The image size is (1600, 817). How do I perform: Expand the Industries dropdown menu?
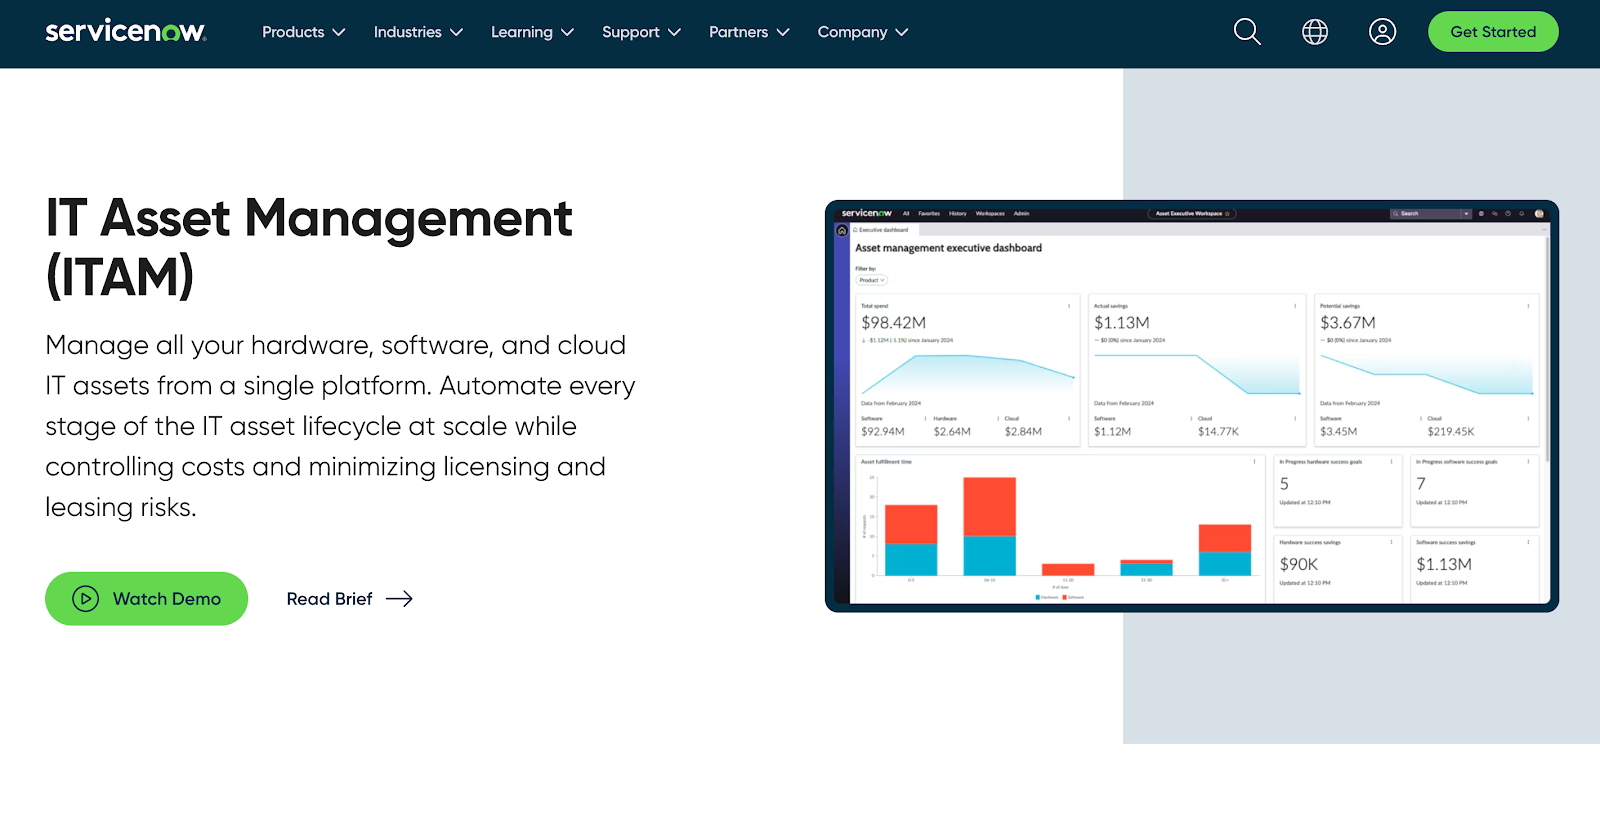pyautogui.click(x=418, y=32)
